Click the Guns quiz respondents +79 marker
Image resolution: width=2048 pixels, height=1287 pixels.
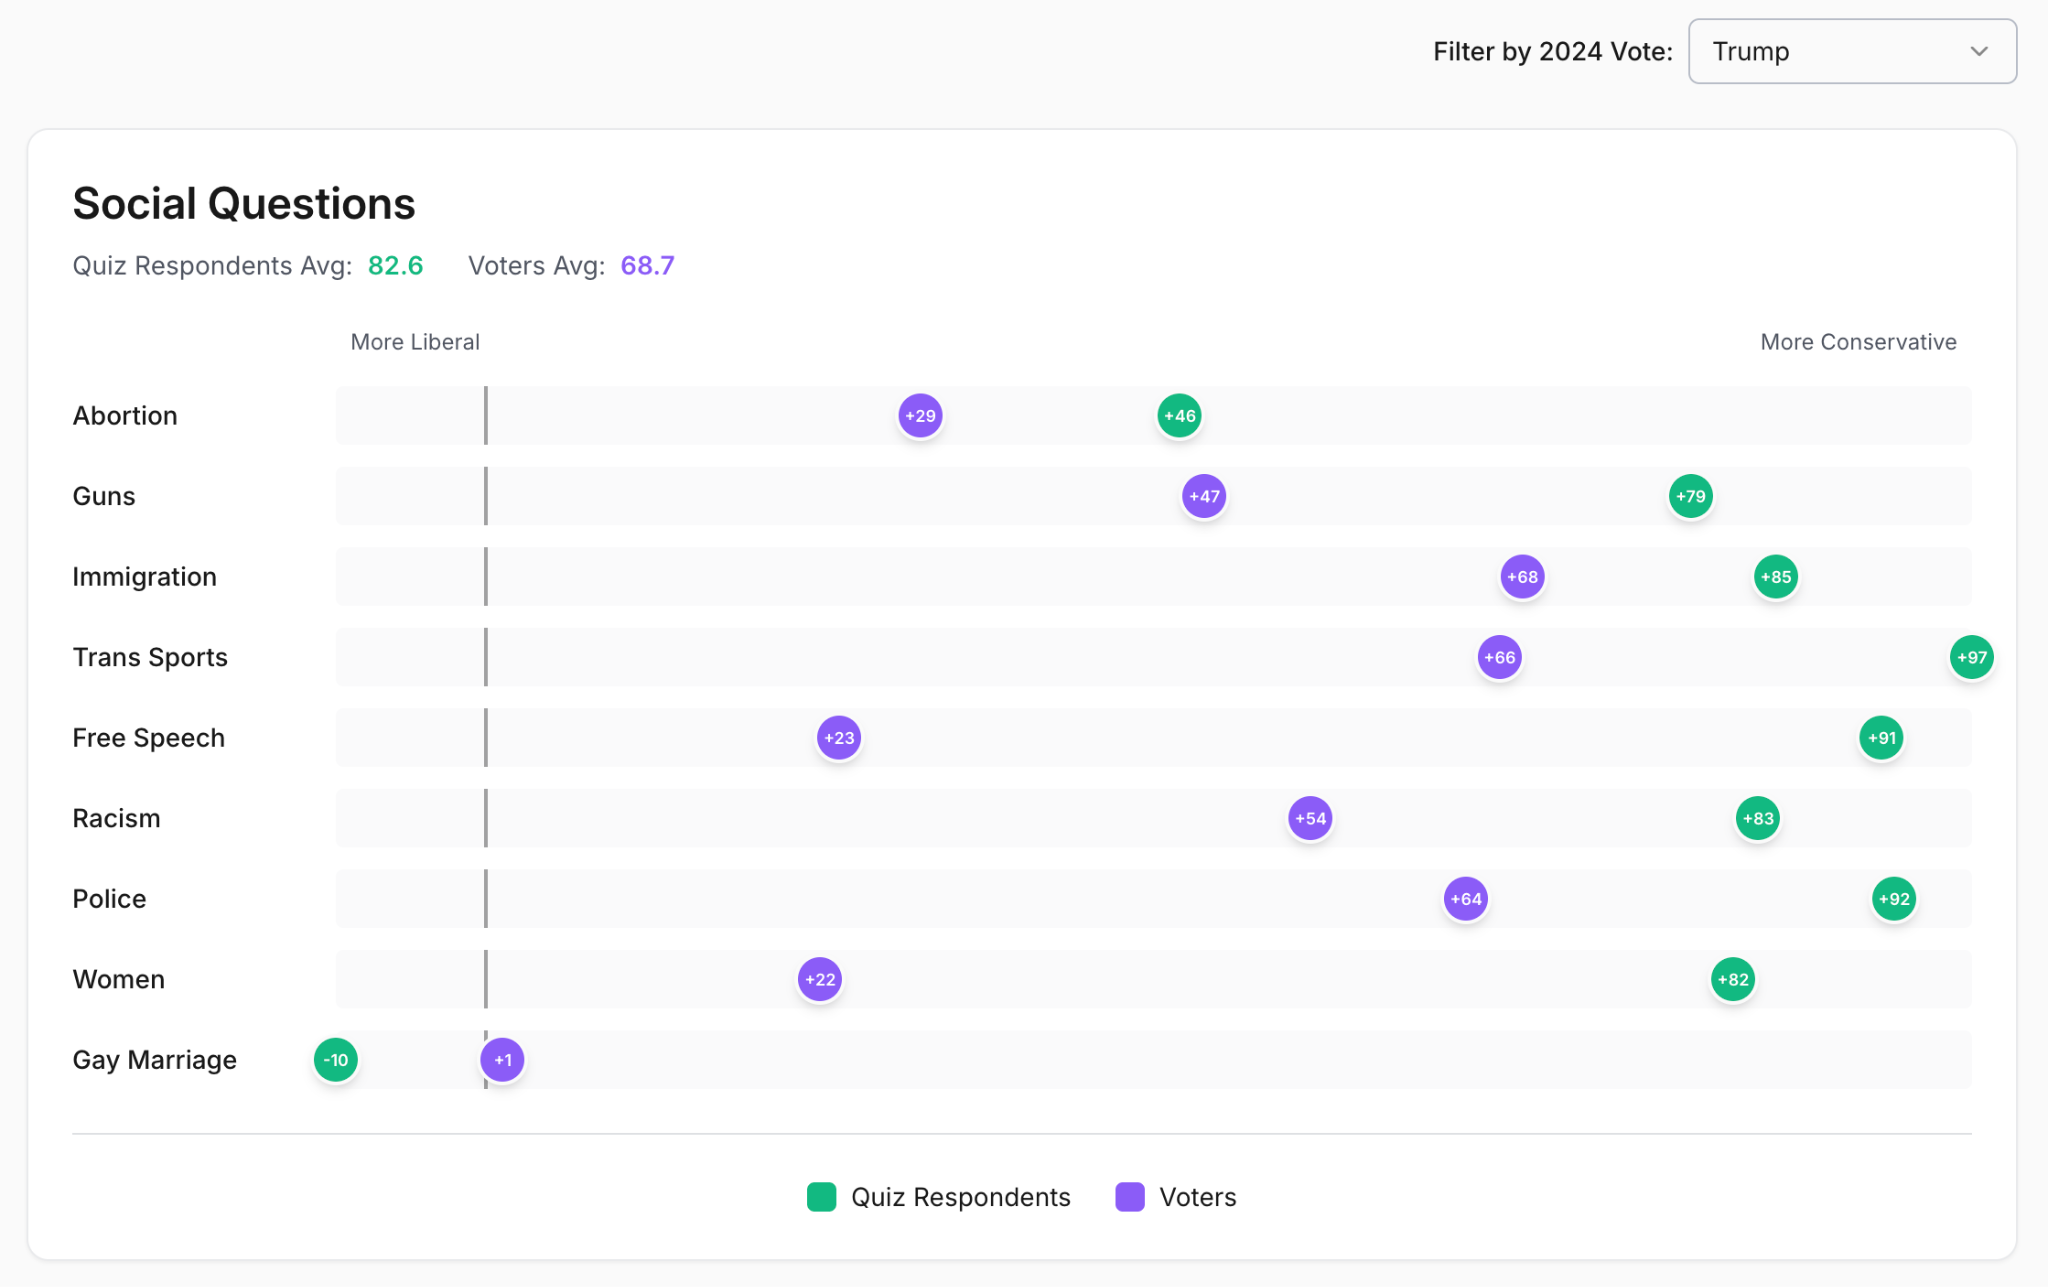tap(1690, 496)
